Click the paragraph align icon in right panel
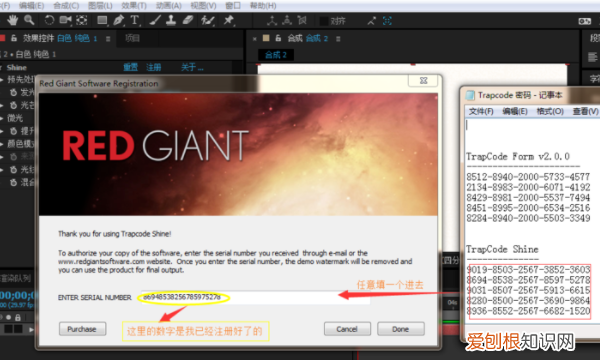Screen dimensions: 600x360 click(592, 58)
